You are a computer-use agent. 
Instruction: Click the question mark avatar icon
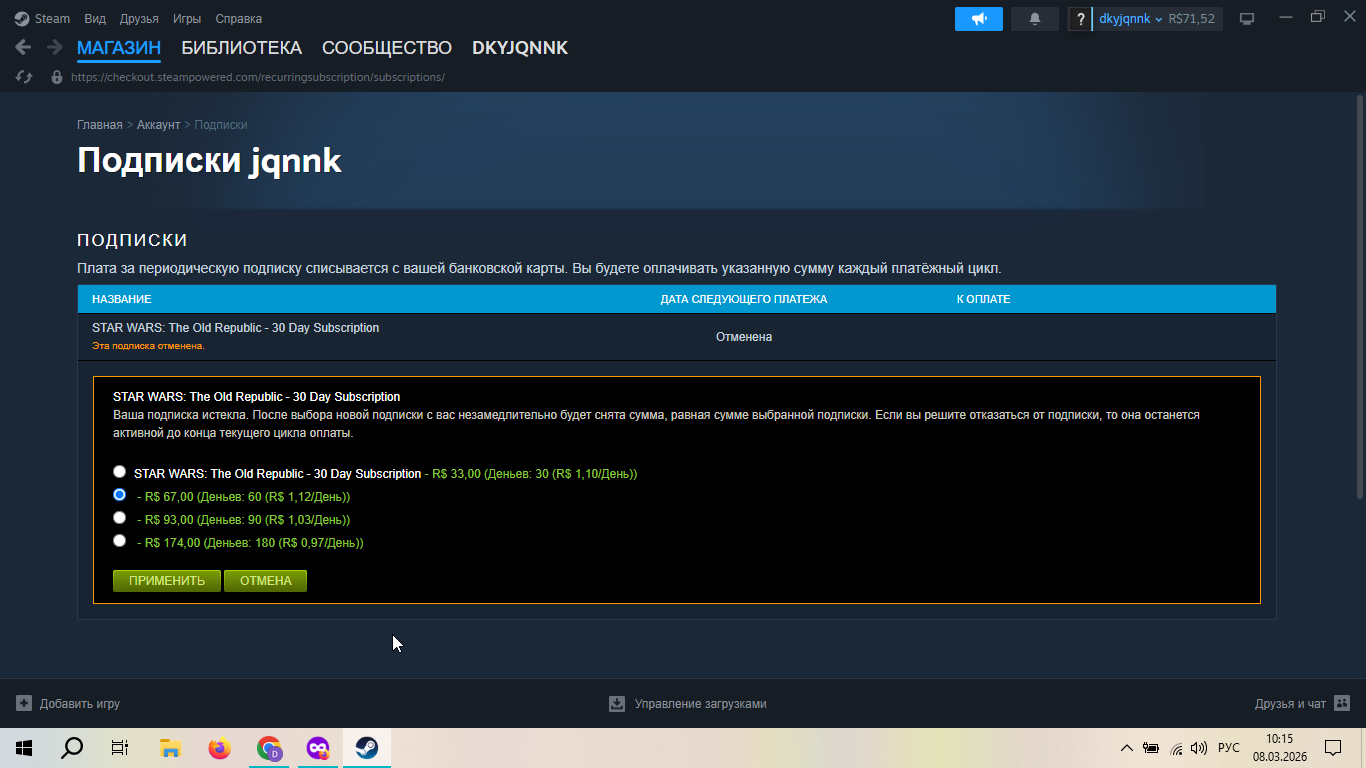point(1081,19)
